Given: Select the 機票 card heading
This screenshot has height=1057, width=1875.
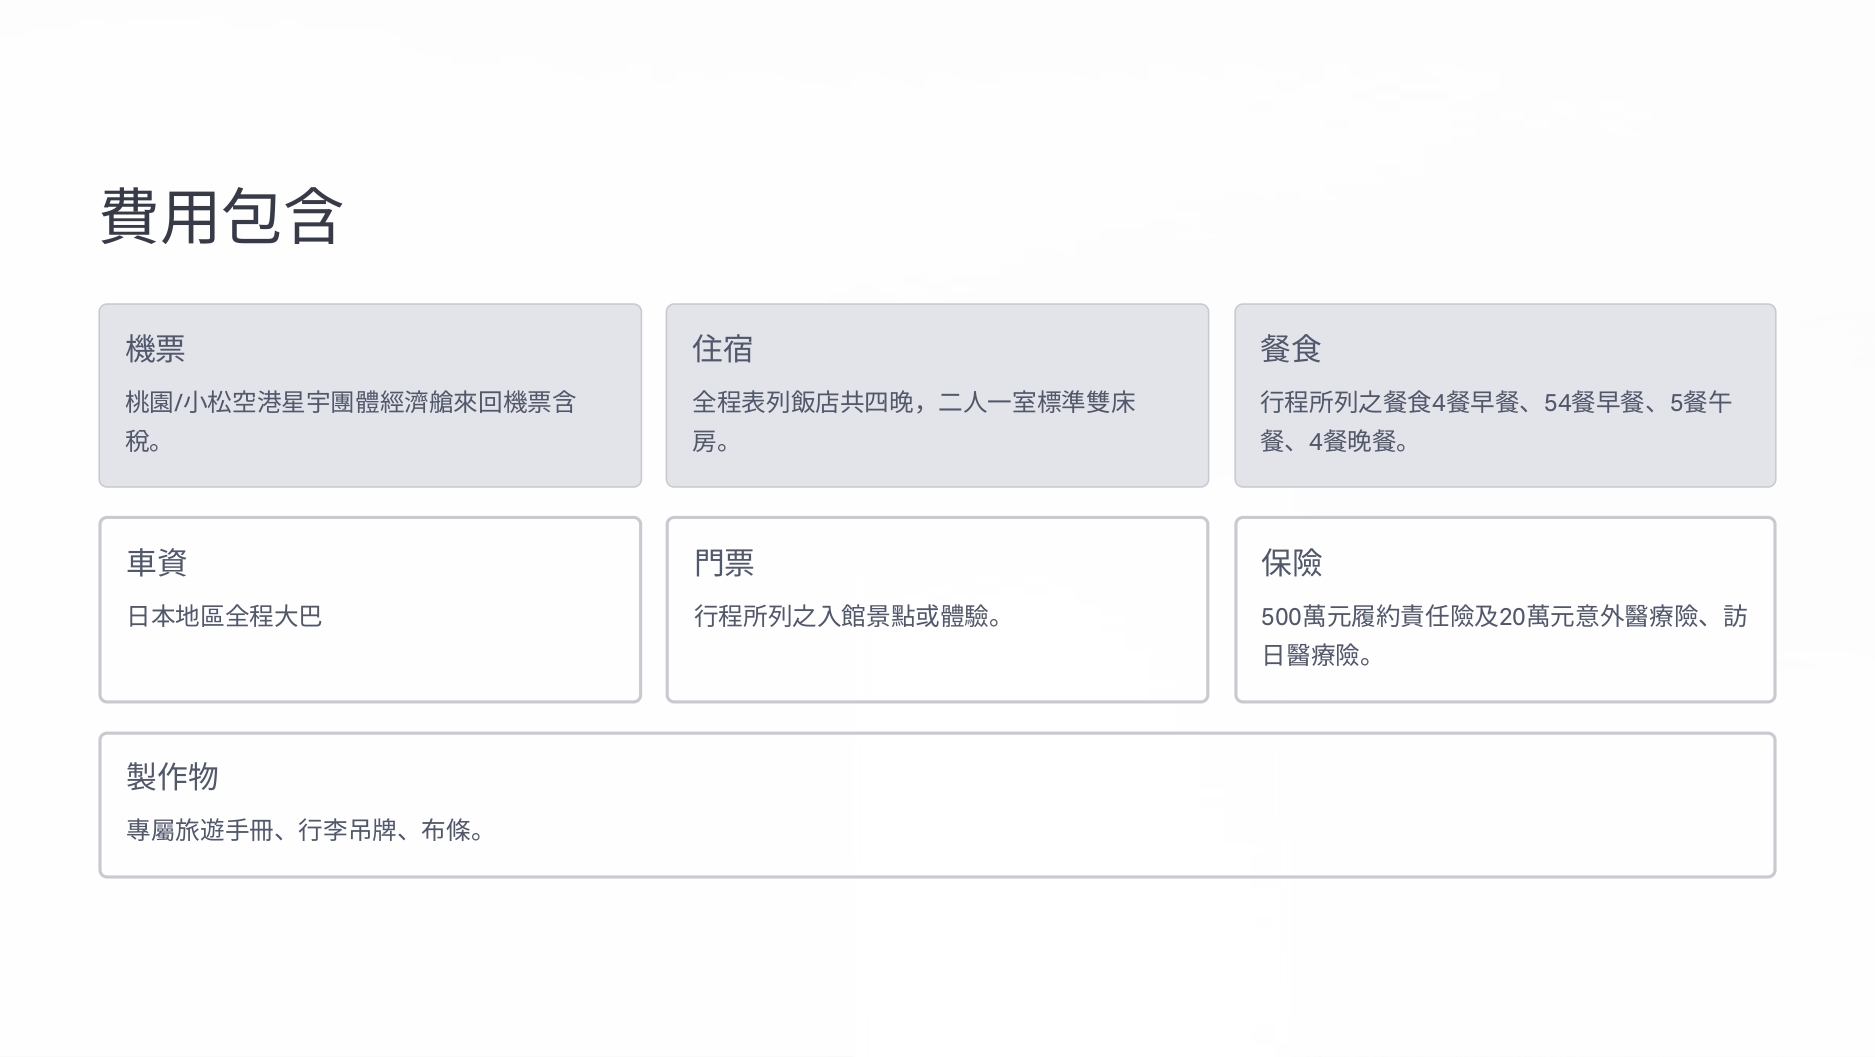Looking at the screenshot, I should (155, 349).
